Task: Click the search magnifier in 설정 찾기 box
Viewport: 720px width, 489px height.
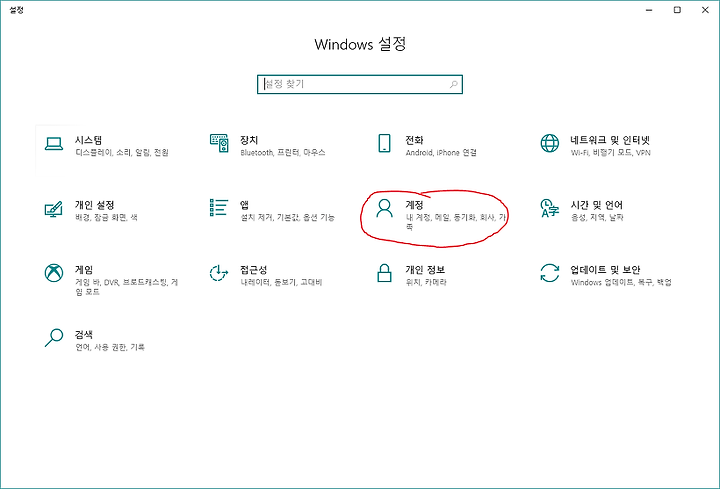Action: [x=453, y=84]
